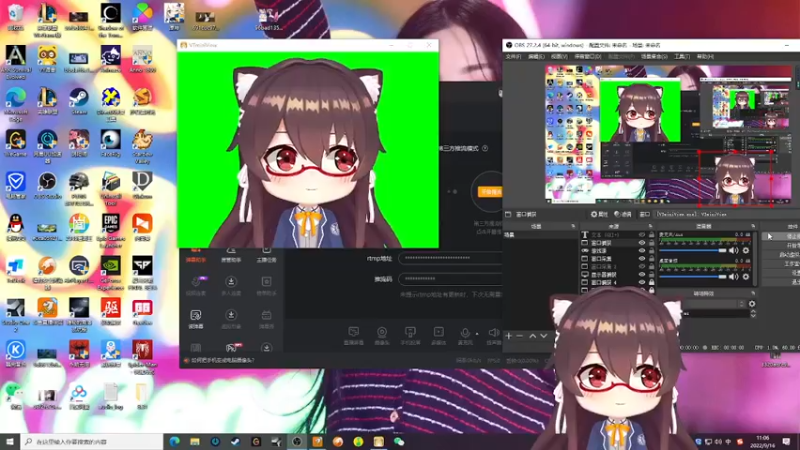The width and height of the screenshot is (800, 450).
Task: Open the Recycle Bin desktop icon
Action: 16,17
